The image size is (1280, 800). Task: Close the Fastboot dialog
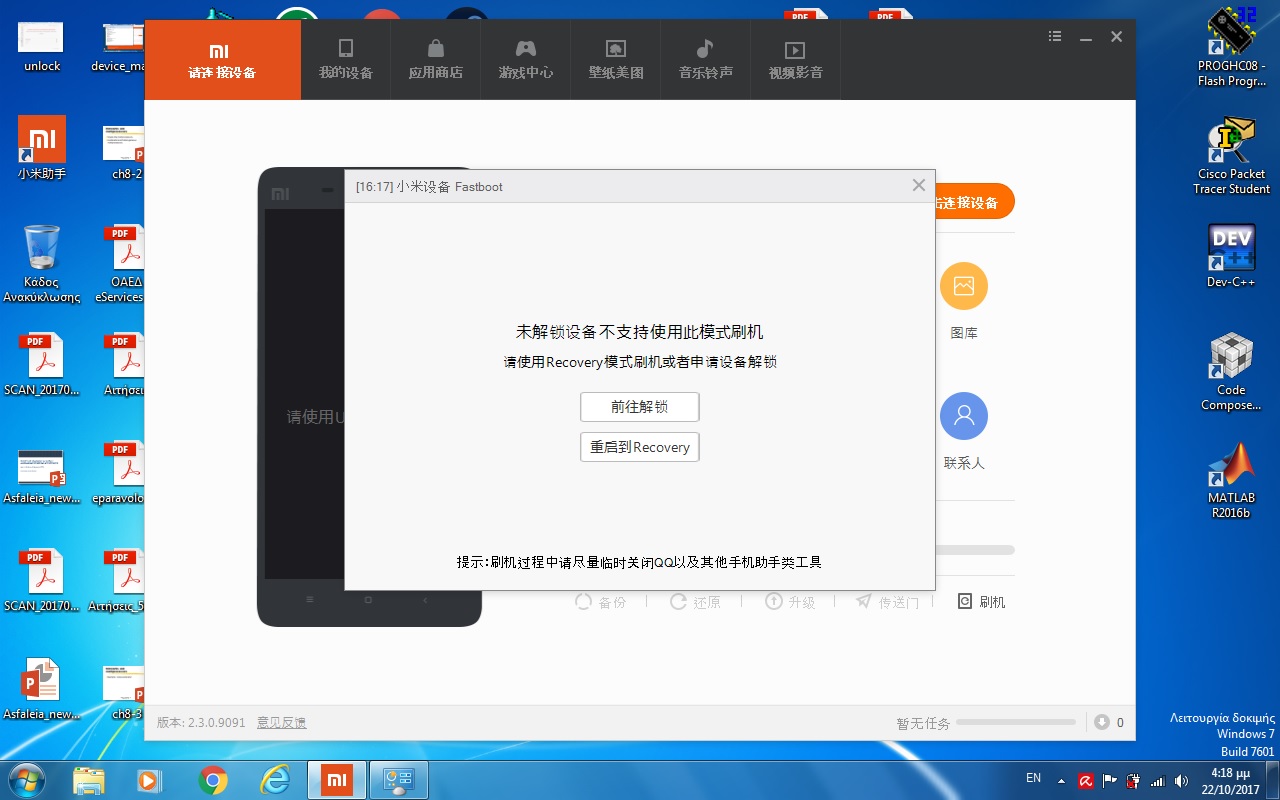click(x=918, y=185)
